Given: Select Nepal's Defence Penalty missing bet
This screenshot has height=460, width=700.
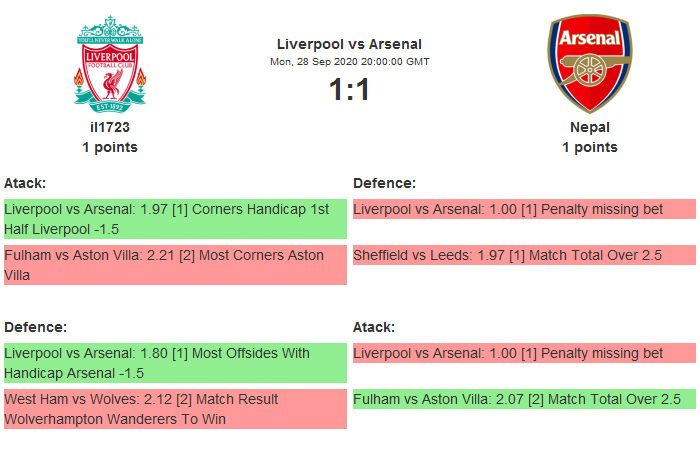Looking at the screenshot, I should [x=524, y=209].
